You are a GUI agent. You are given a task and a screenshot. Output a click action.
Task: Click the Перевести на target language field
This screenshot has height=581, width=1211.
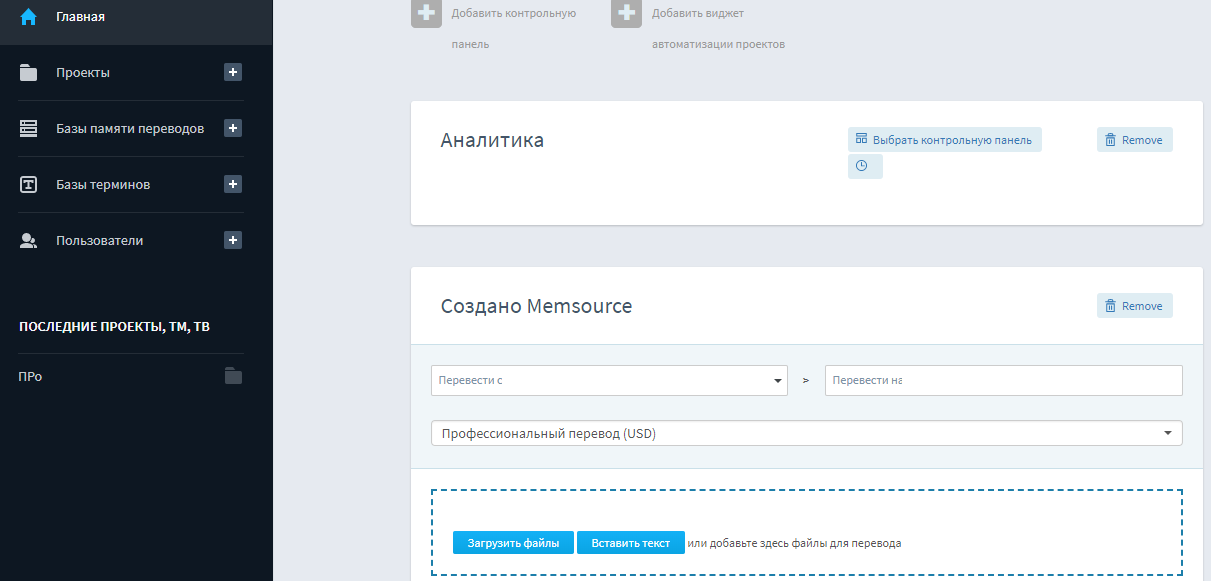click(x=1003, y=380)
